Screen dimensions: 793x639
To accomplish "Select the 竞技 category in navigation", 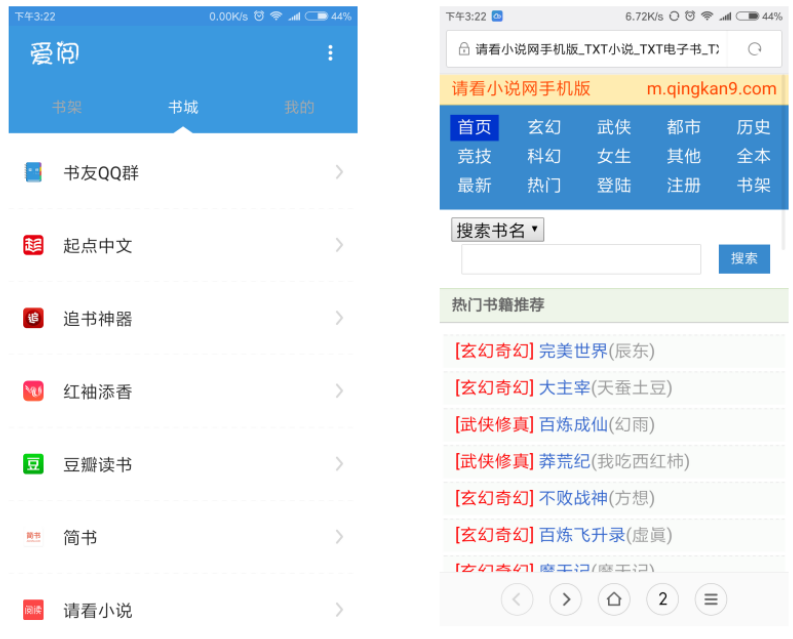I will click(x=474, y=156).
